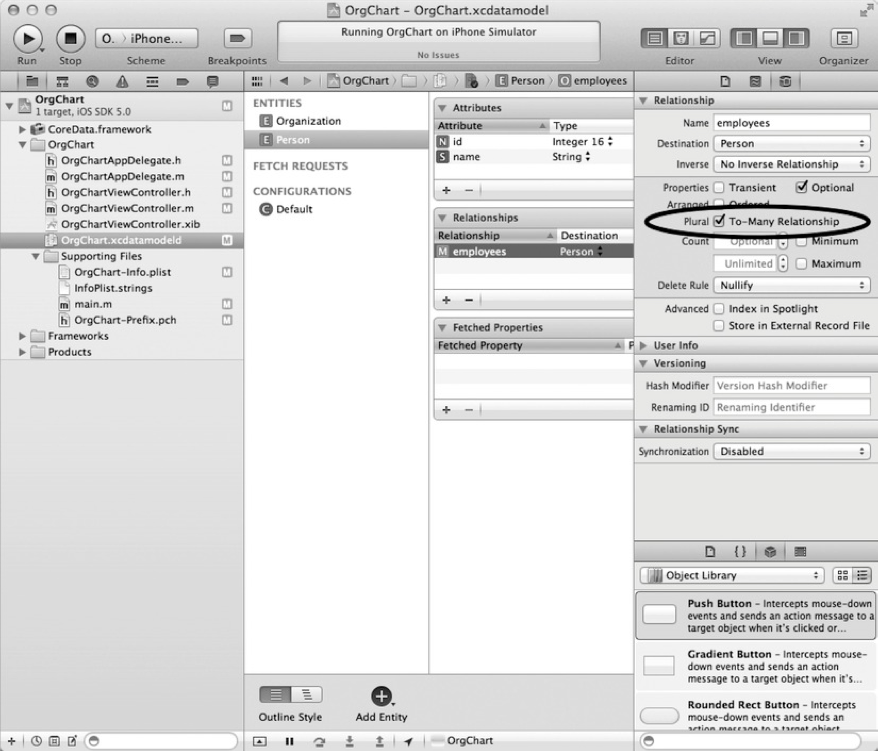Enable the Transient checkbox
The width and height of the screenshot is (881, 752).
(x=719, y=188)
